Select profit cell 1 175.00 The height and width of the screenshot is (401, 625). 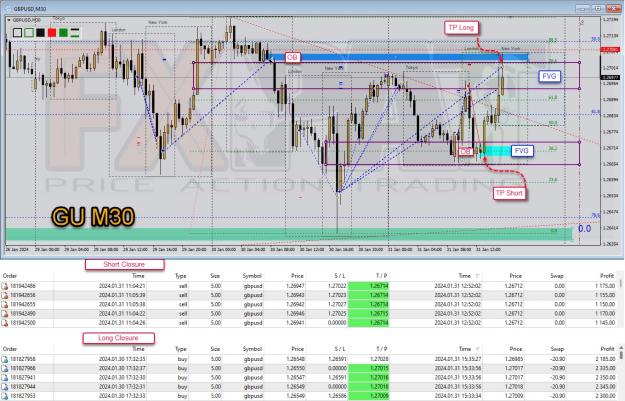605,286
